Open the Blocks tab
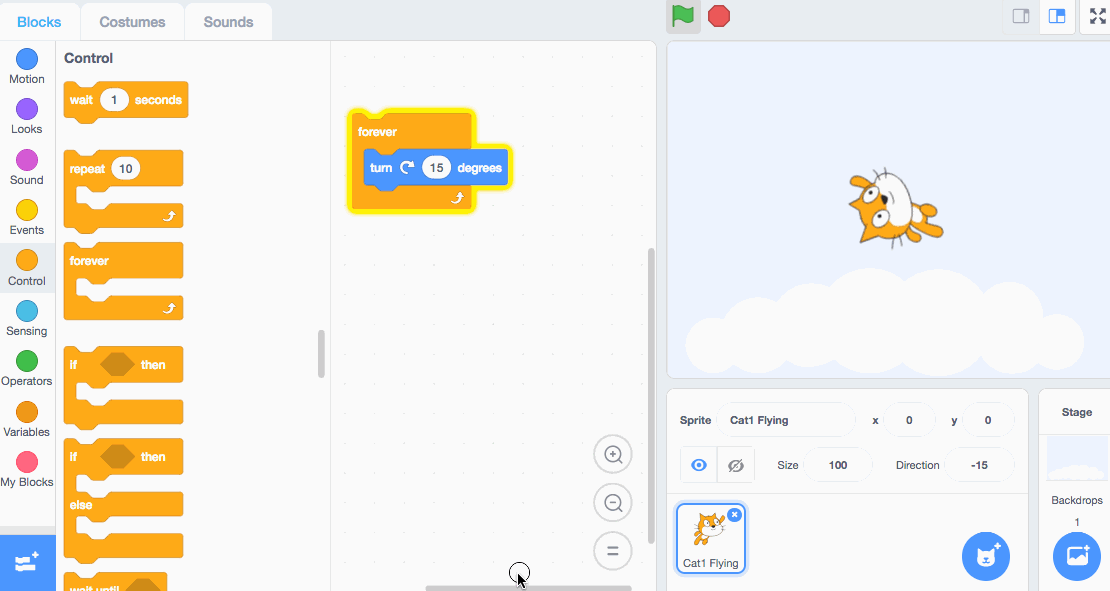This screenshot has width=1110, height=591. click(x=39, y=22)
